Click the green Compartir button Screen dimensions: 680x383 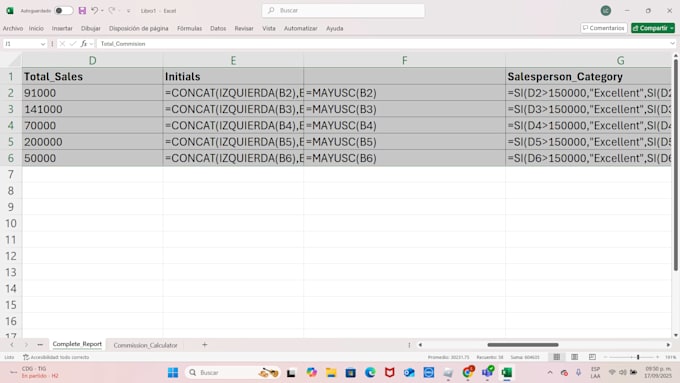pos(653,28)
